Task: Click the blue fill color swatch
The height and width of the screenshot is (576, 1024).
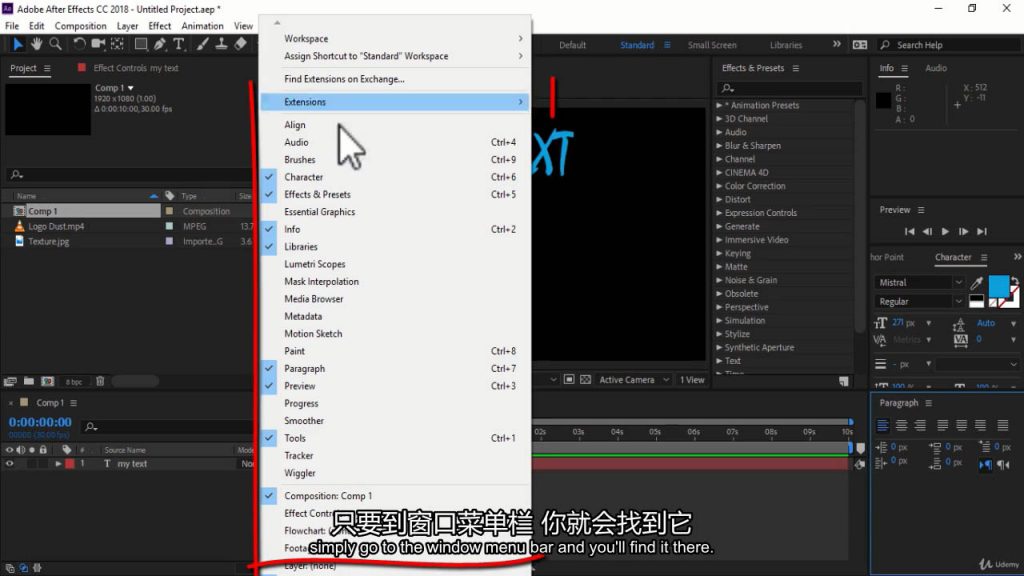Action: [999, 285]
